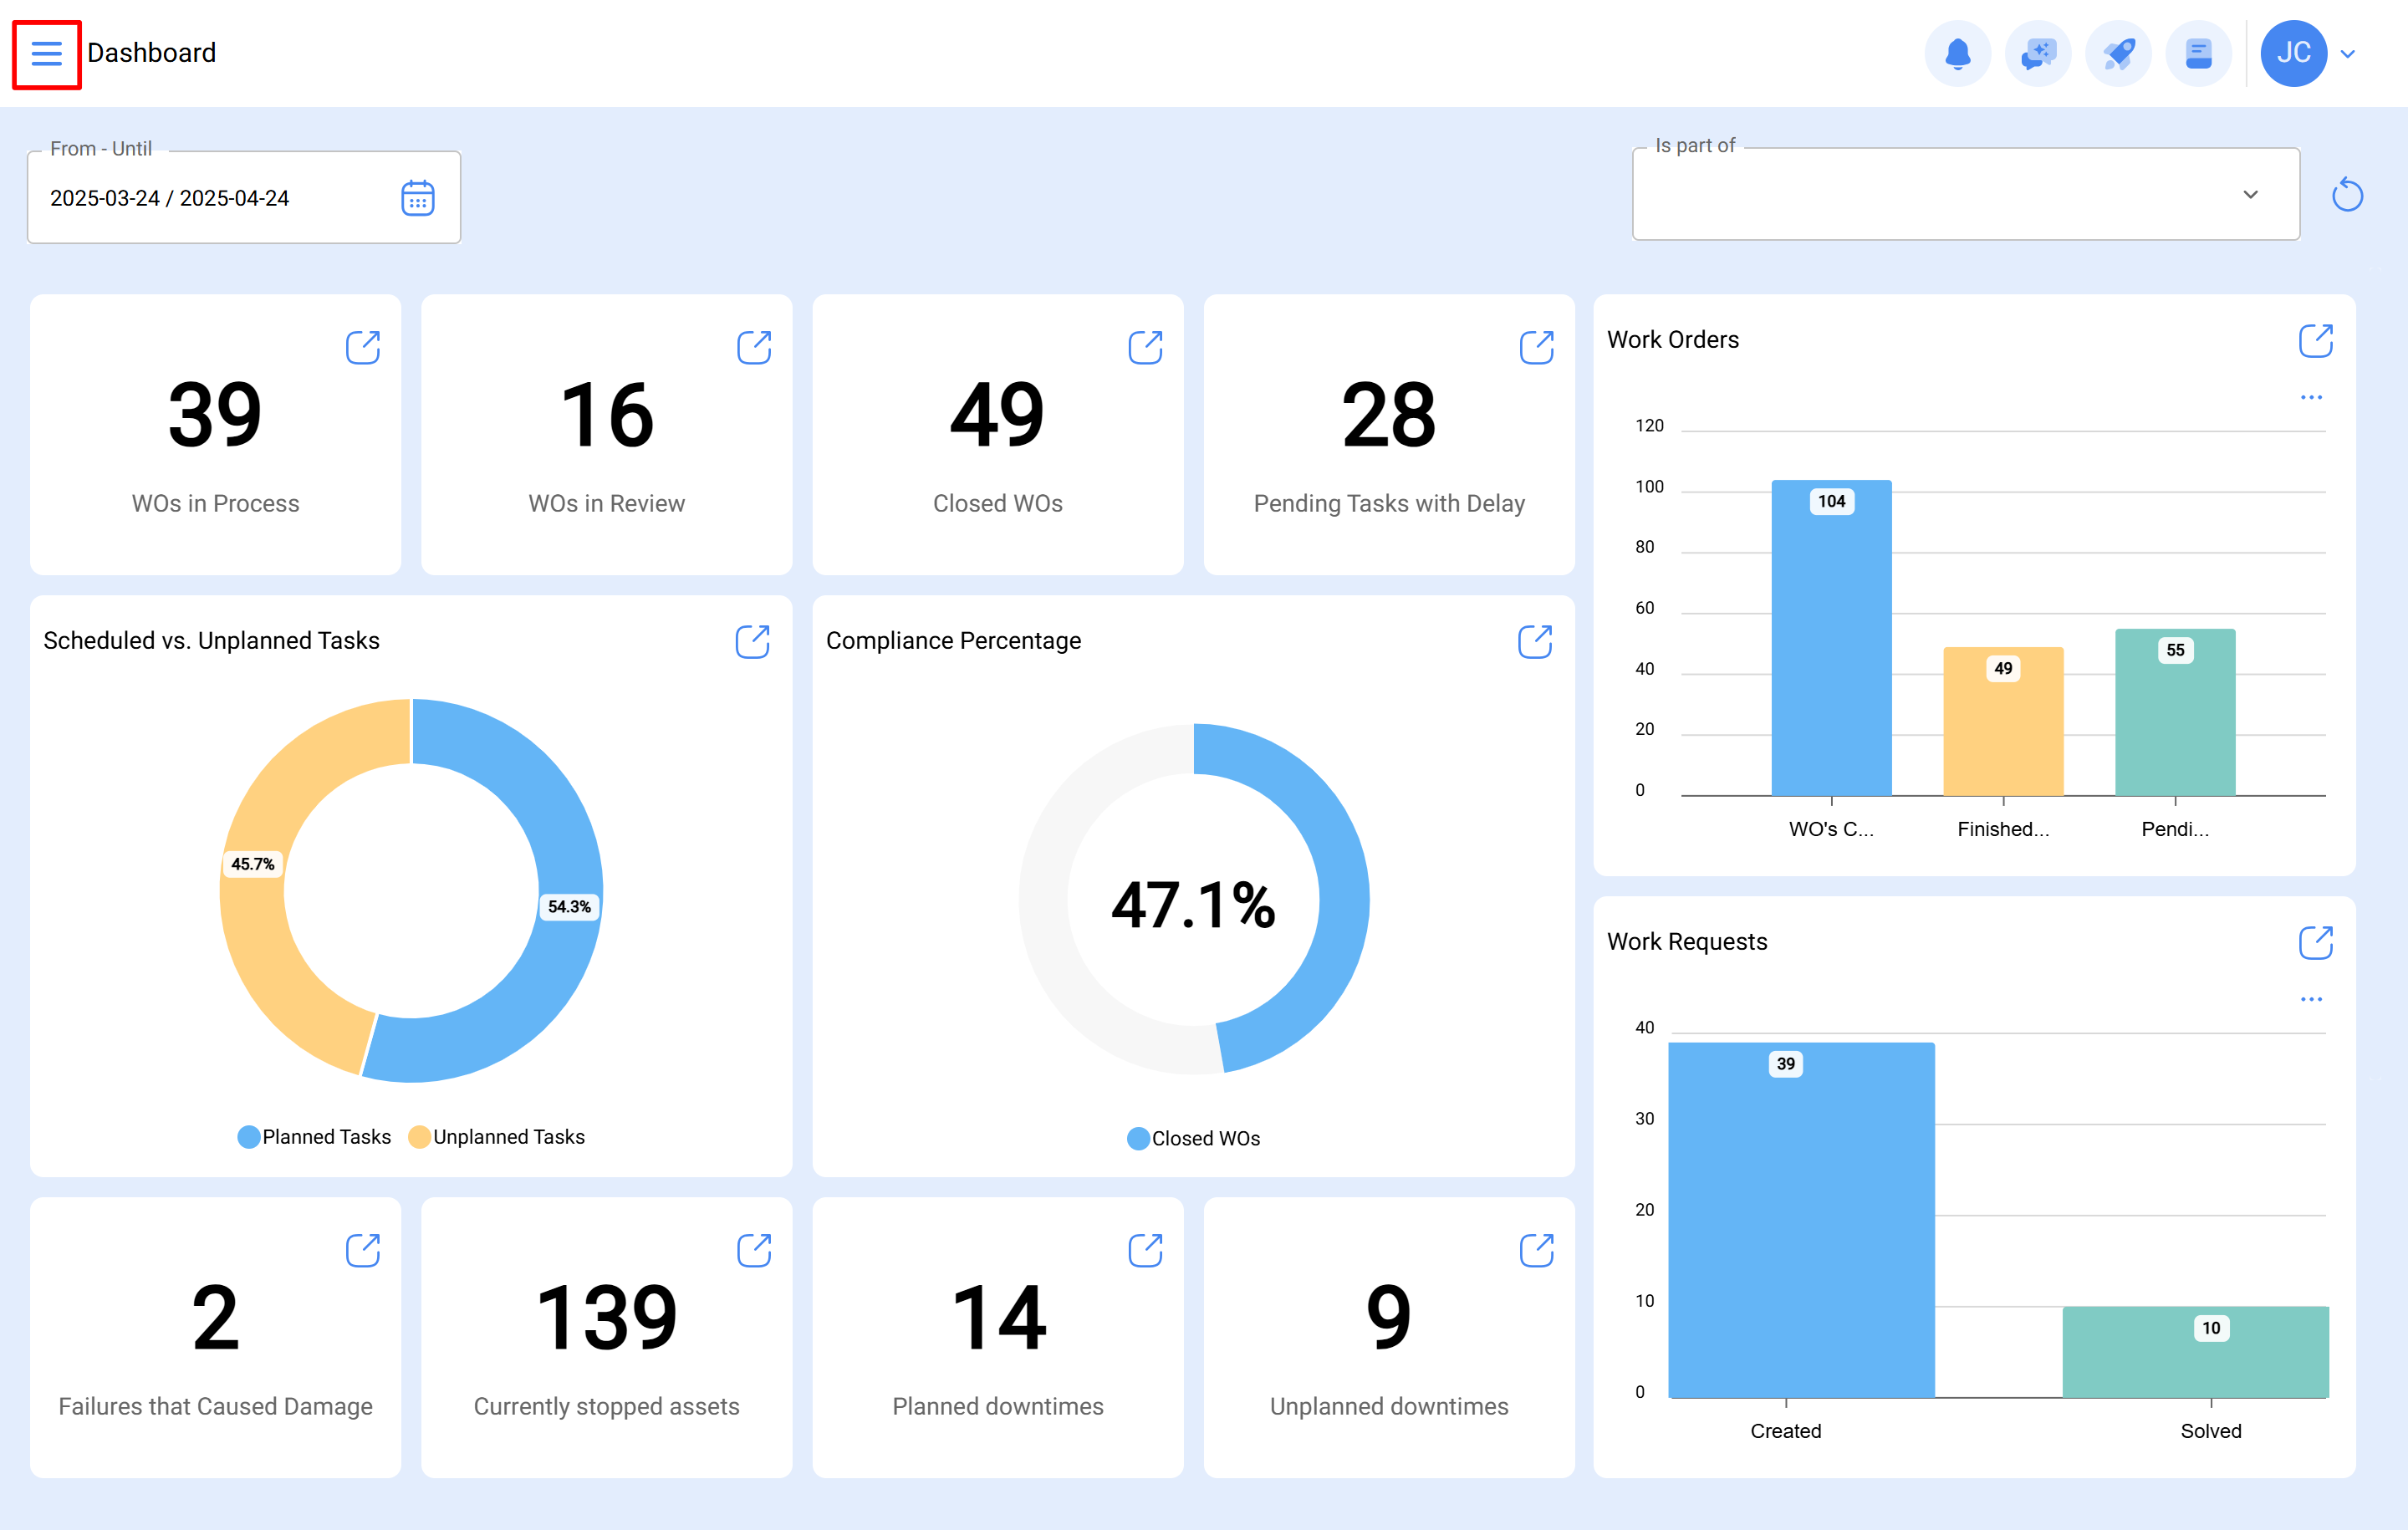Expand the Compliance Percentage widget
Viewport: 2408px width, 1530px height.
pyautogui.click(x=1537, y=641)
